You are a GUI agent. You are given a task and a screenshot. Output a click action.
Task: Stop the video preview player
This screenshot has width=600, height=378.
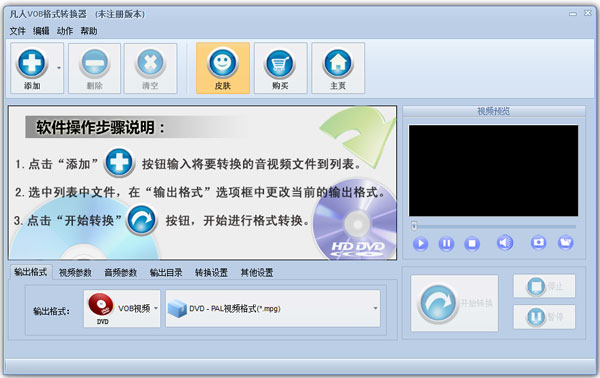point(472,243)
